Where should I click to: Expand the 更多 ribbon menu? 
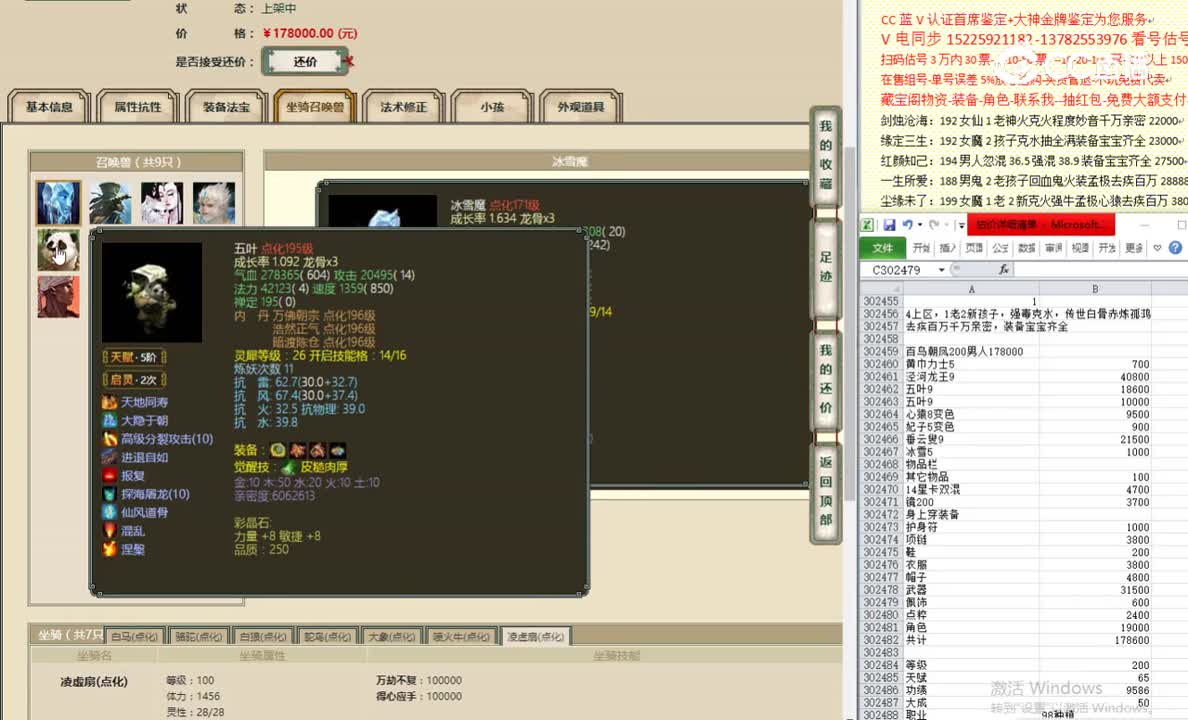point(1135,247)
